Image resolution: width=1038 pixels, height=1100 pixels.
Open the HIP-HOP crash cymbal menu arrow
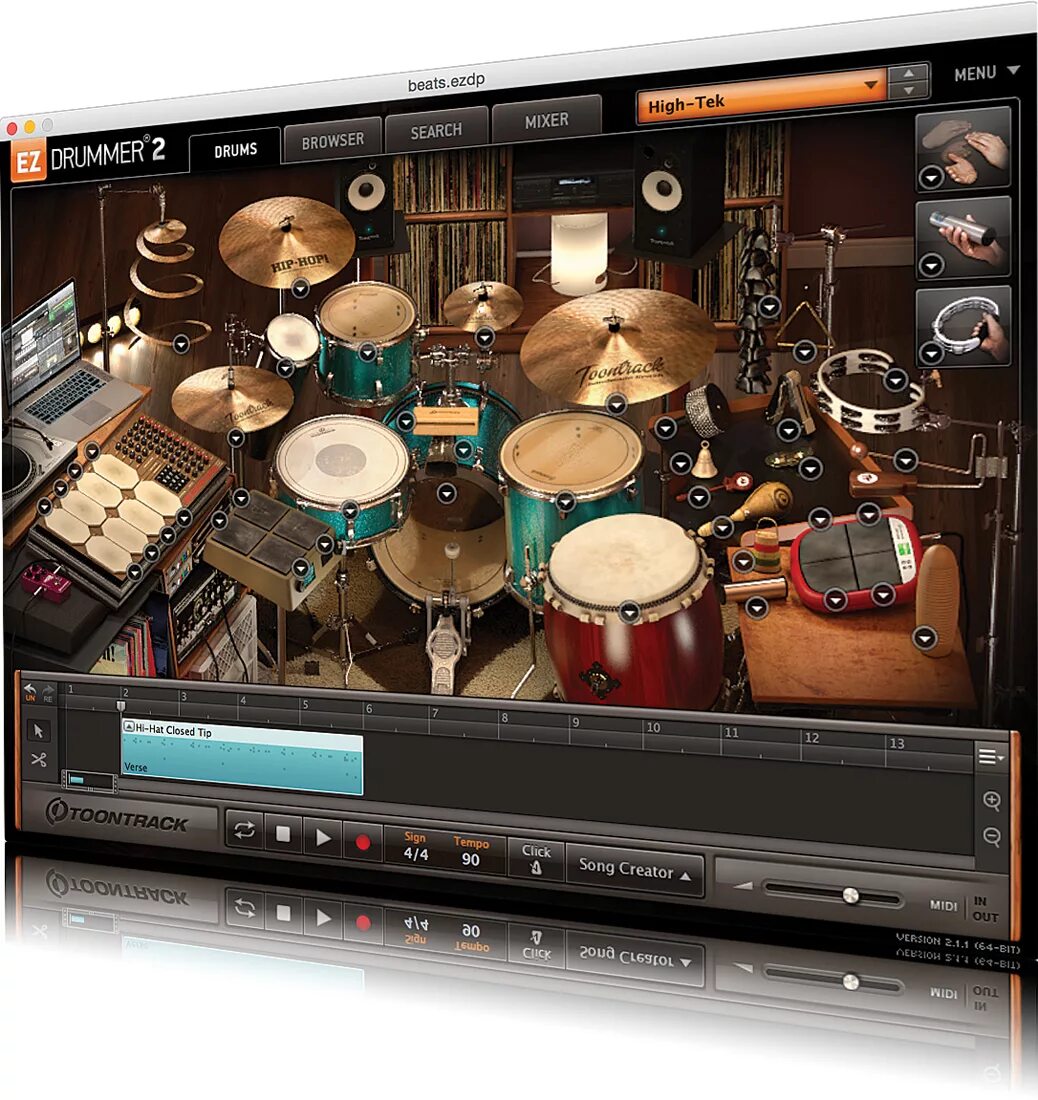tap(300, 288)
